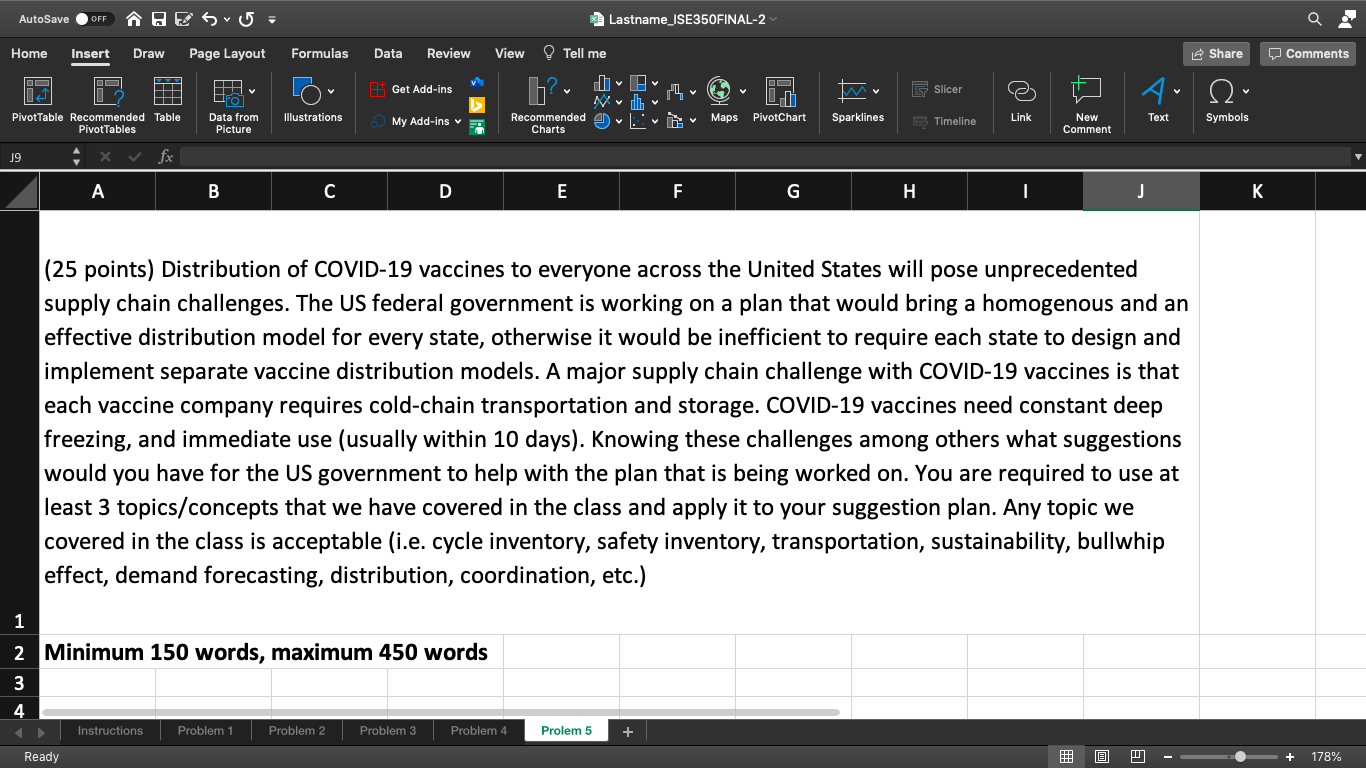The width and height of the screenshot is (1366, 768).
Task: Switch to Page Break Preview icon
Action: point(1137,757)
